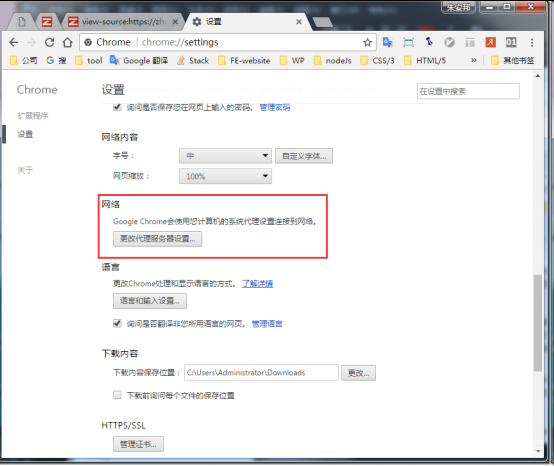Bookmark this page with the star icon
This screenshot has width=554, height=466.
click(367, 43)
